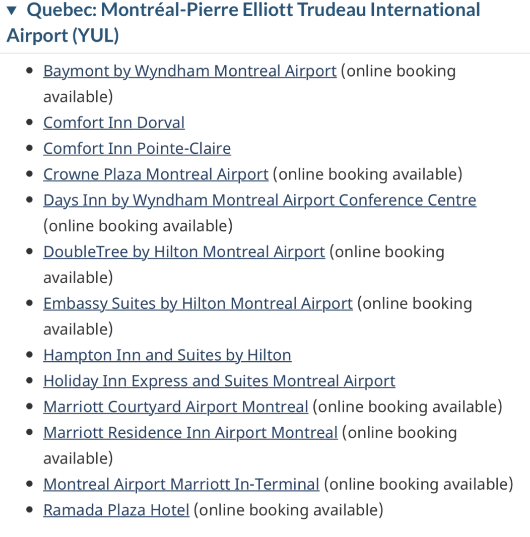Open the Ramada Plaza Hotel link

[x=116, y=510]
